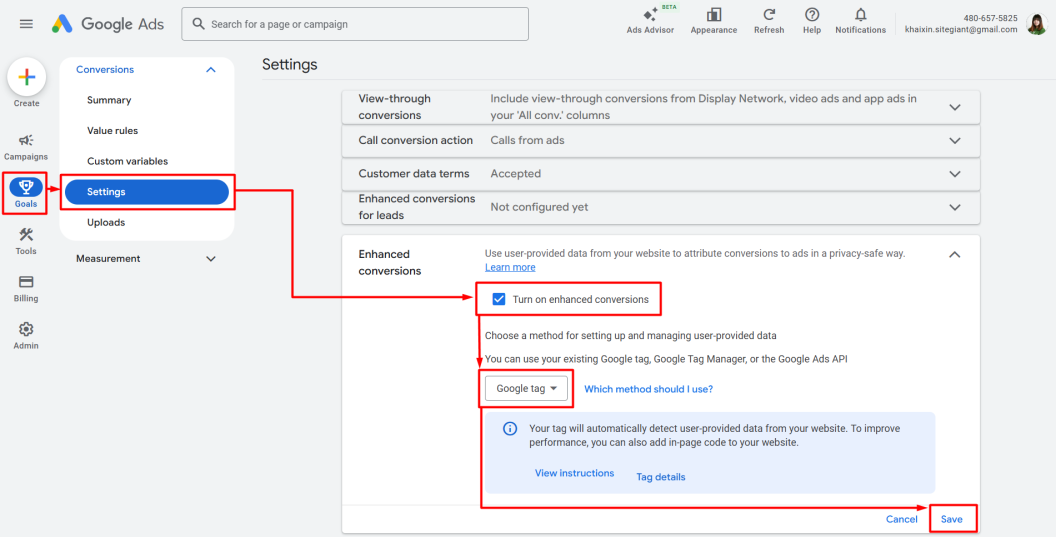This screenshot has height=537, width=1056.
Task: Open the Google tag method dropdown
Action: [x=526, y=389]
